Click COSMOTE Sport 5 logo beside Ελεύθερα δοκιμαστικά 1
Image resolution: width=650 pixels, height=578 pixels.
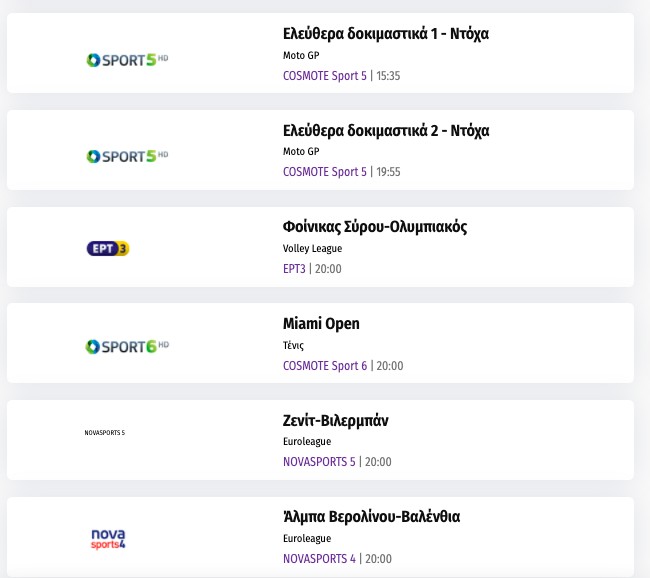(127, 60)
